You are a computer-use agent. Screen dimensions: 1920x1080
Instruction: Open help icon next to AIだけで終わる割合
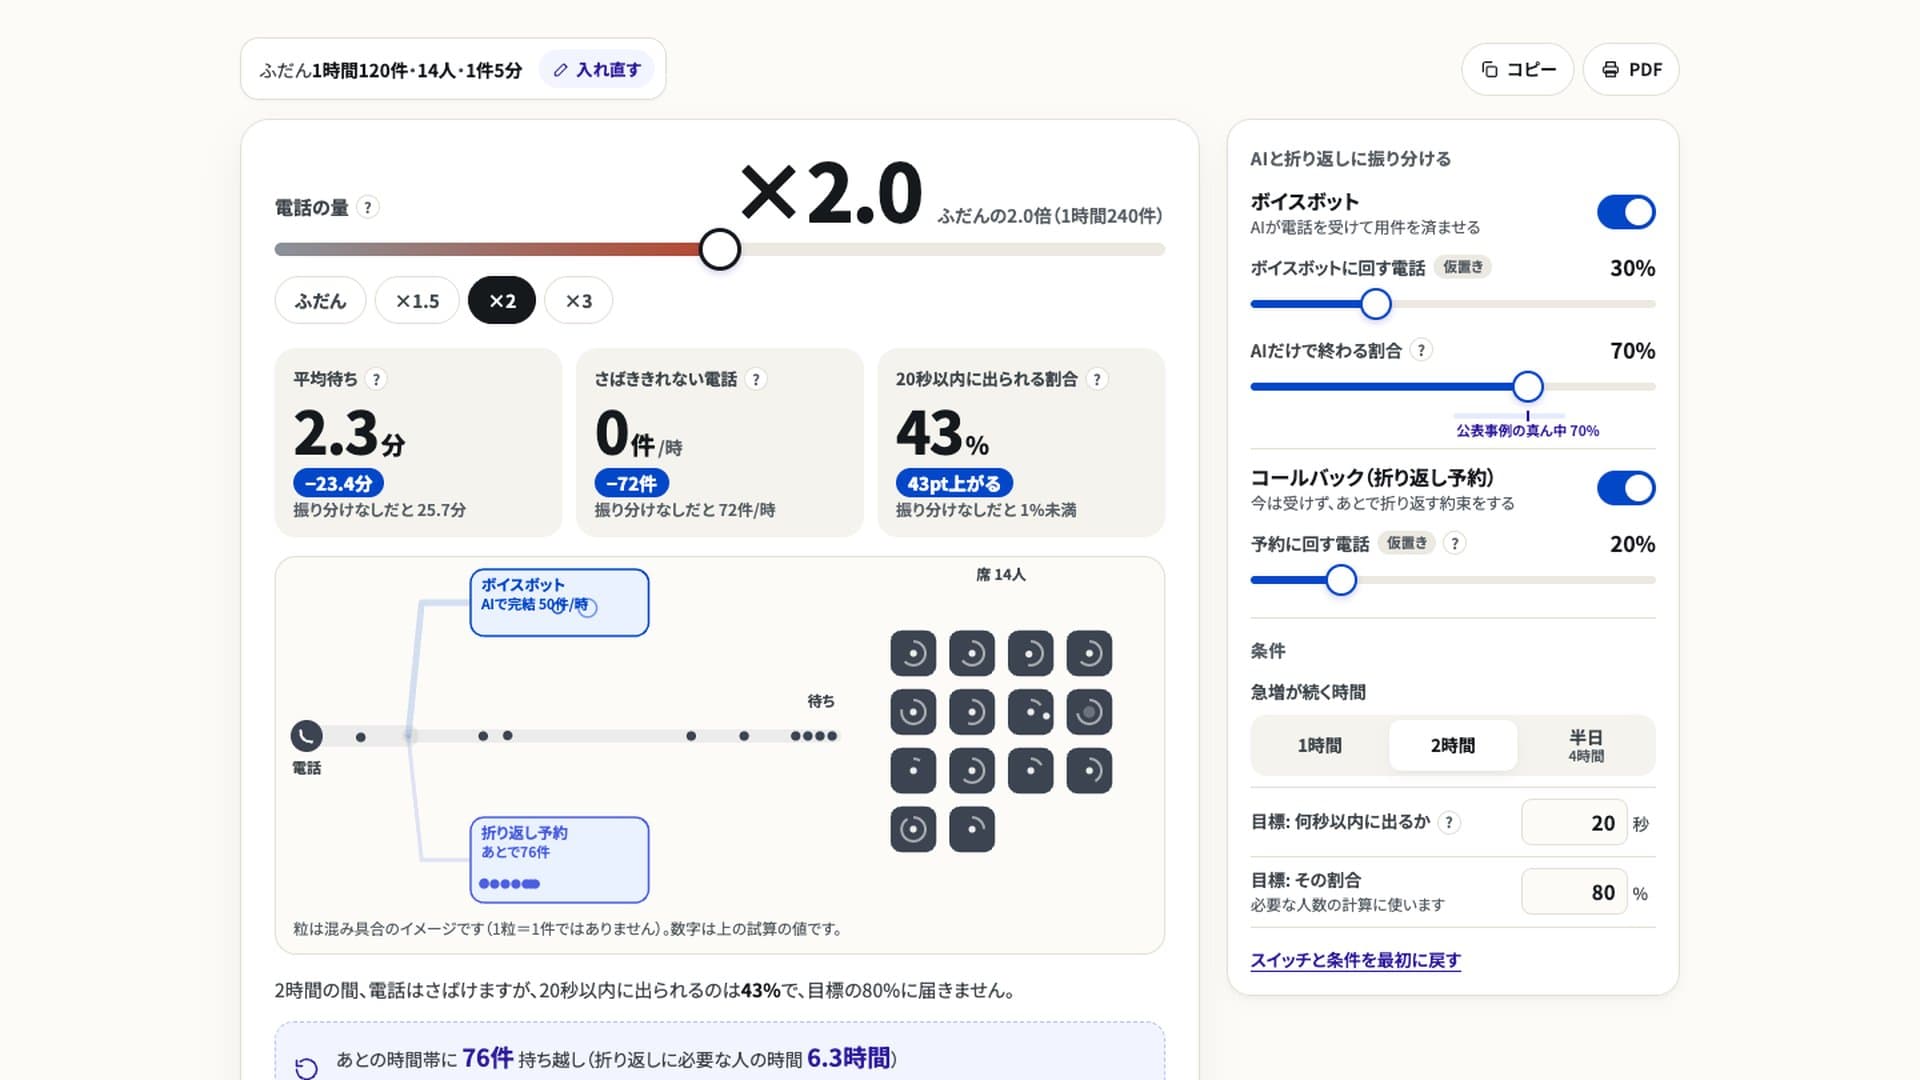1421,350
